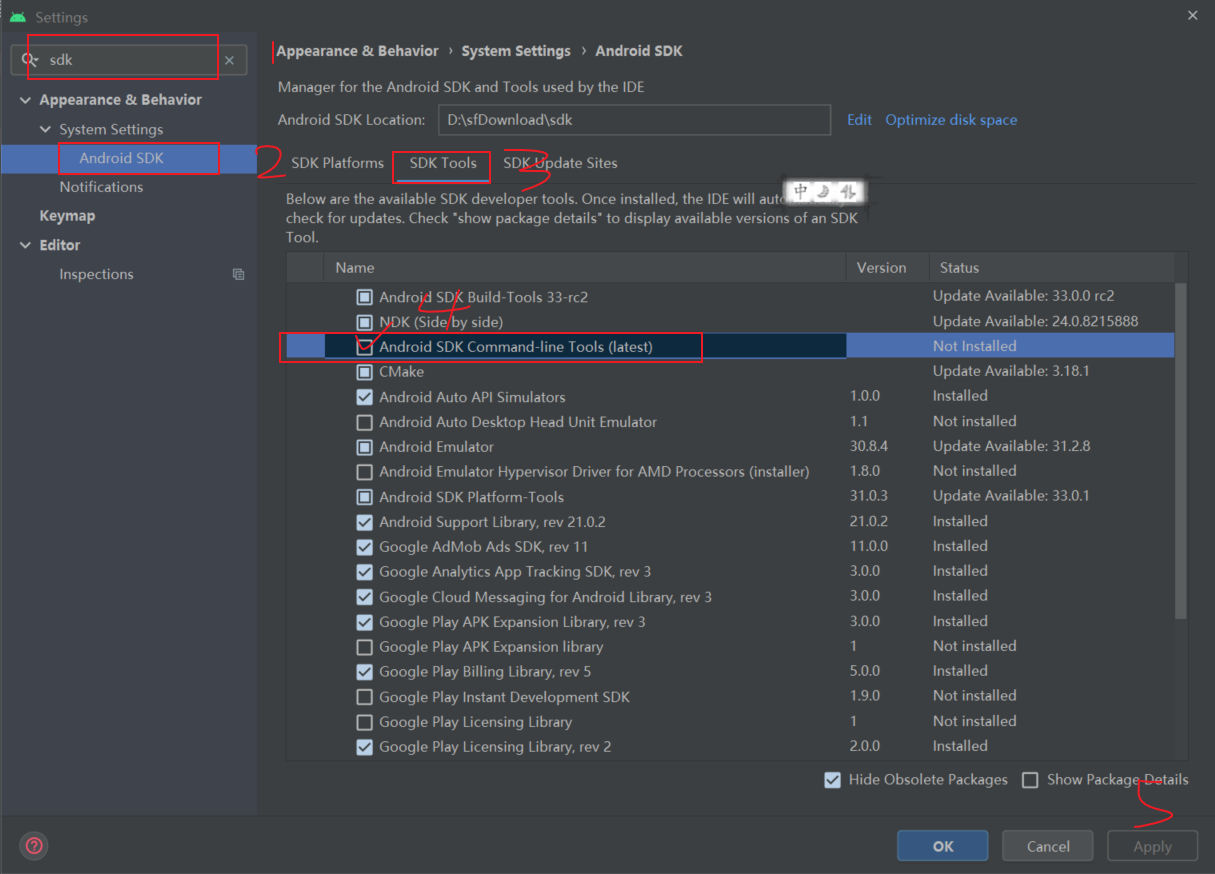Sort by the Status column header
The width and height of the screenshot is (1215, 874).
[x=959, y=268]
